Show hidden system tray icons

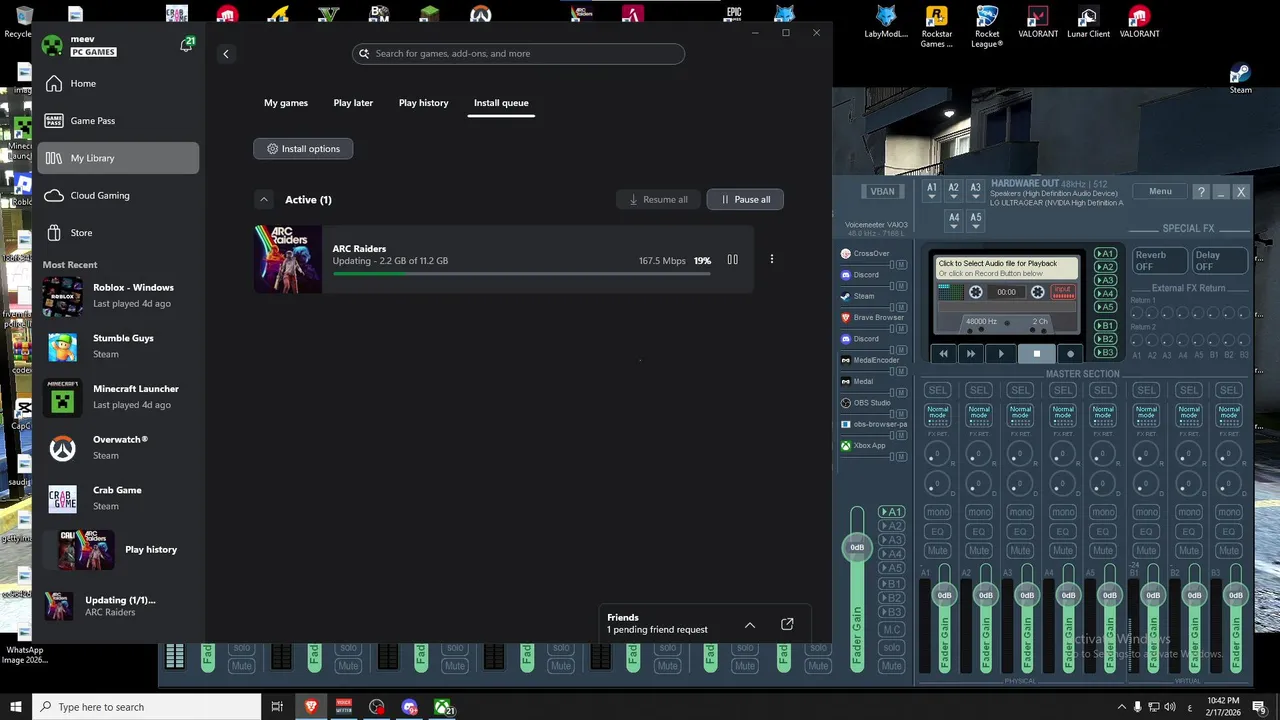[x=1121, y=707]
